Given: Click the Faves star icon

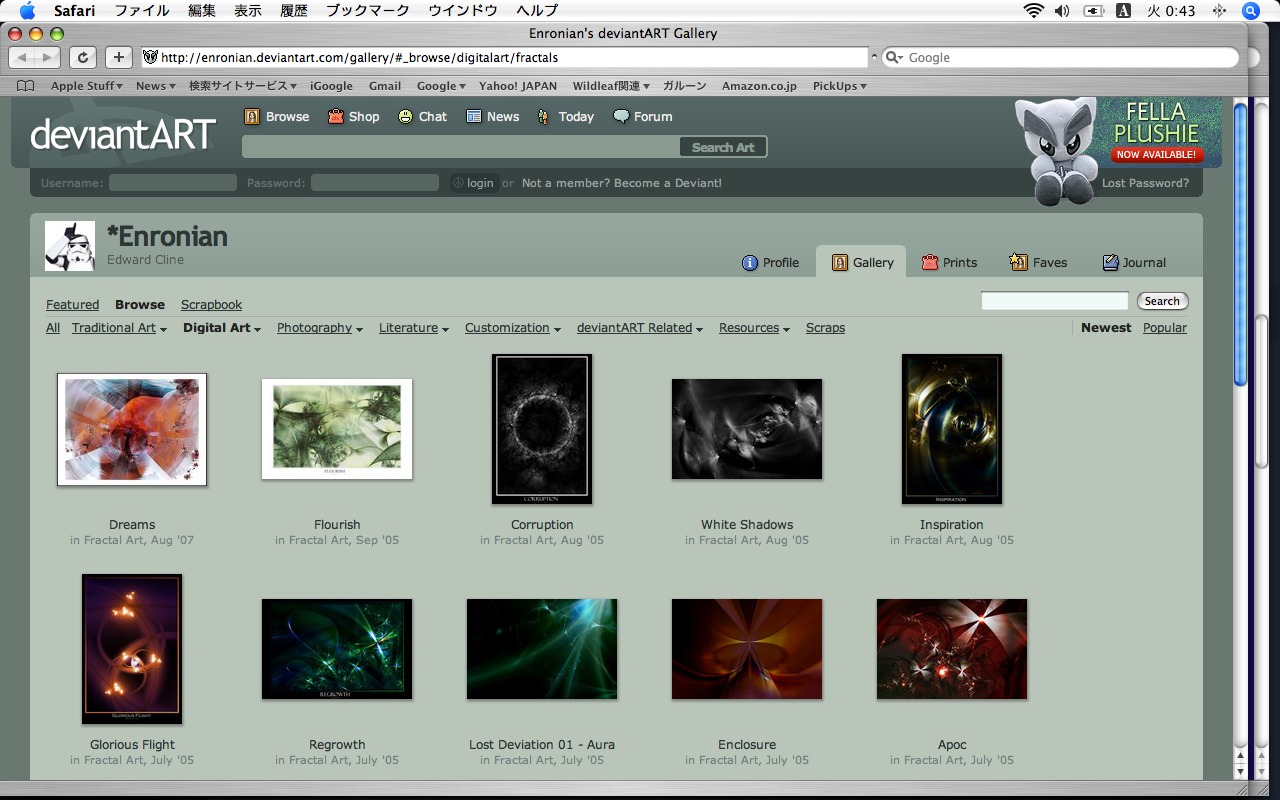Looking at the screenshot, I should [x=1018, y=262].
